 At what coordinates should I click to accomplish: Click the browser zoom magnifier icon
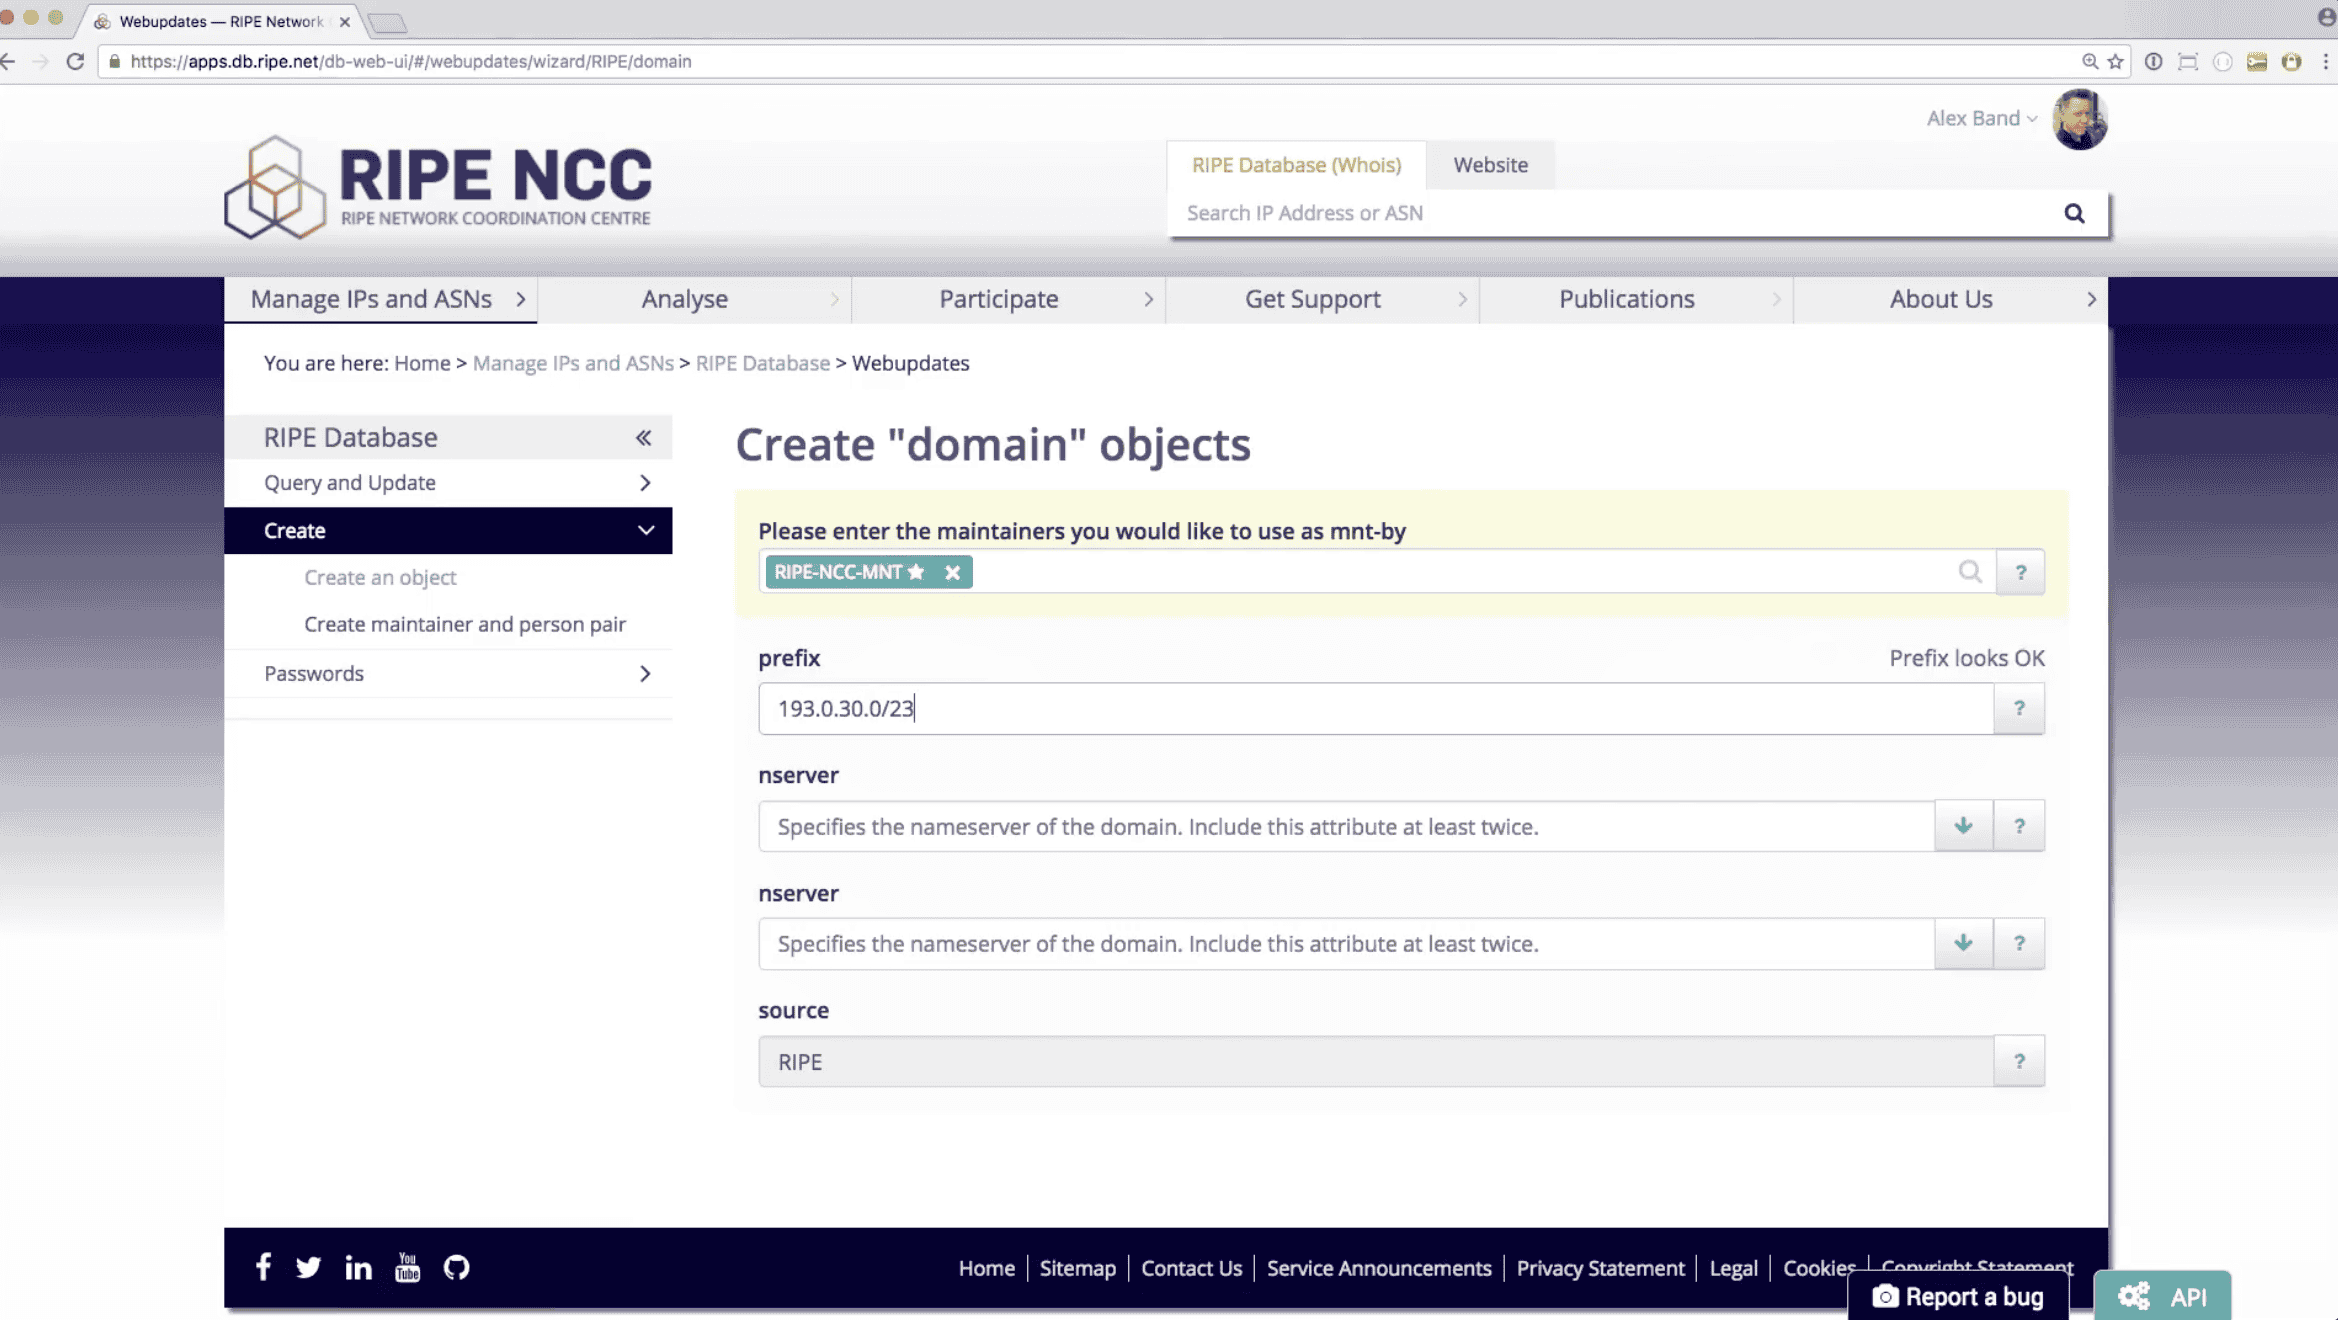2089,61
